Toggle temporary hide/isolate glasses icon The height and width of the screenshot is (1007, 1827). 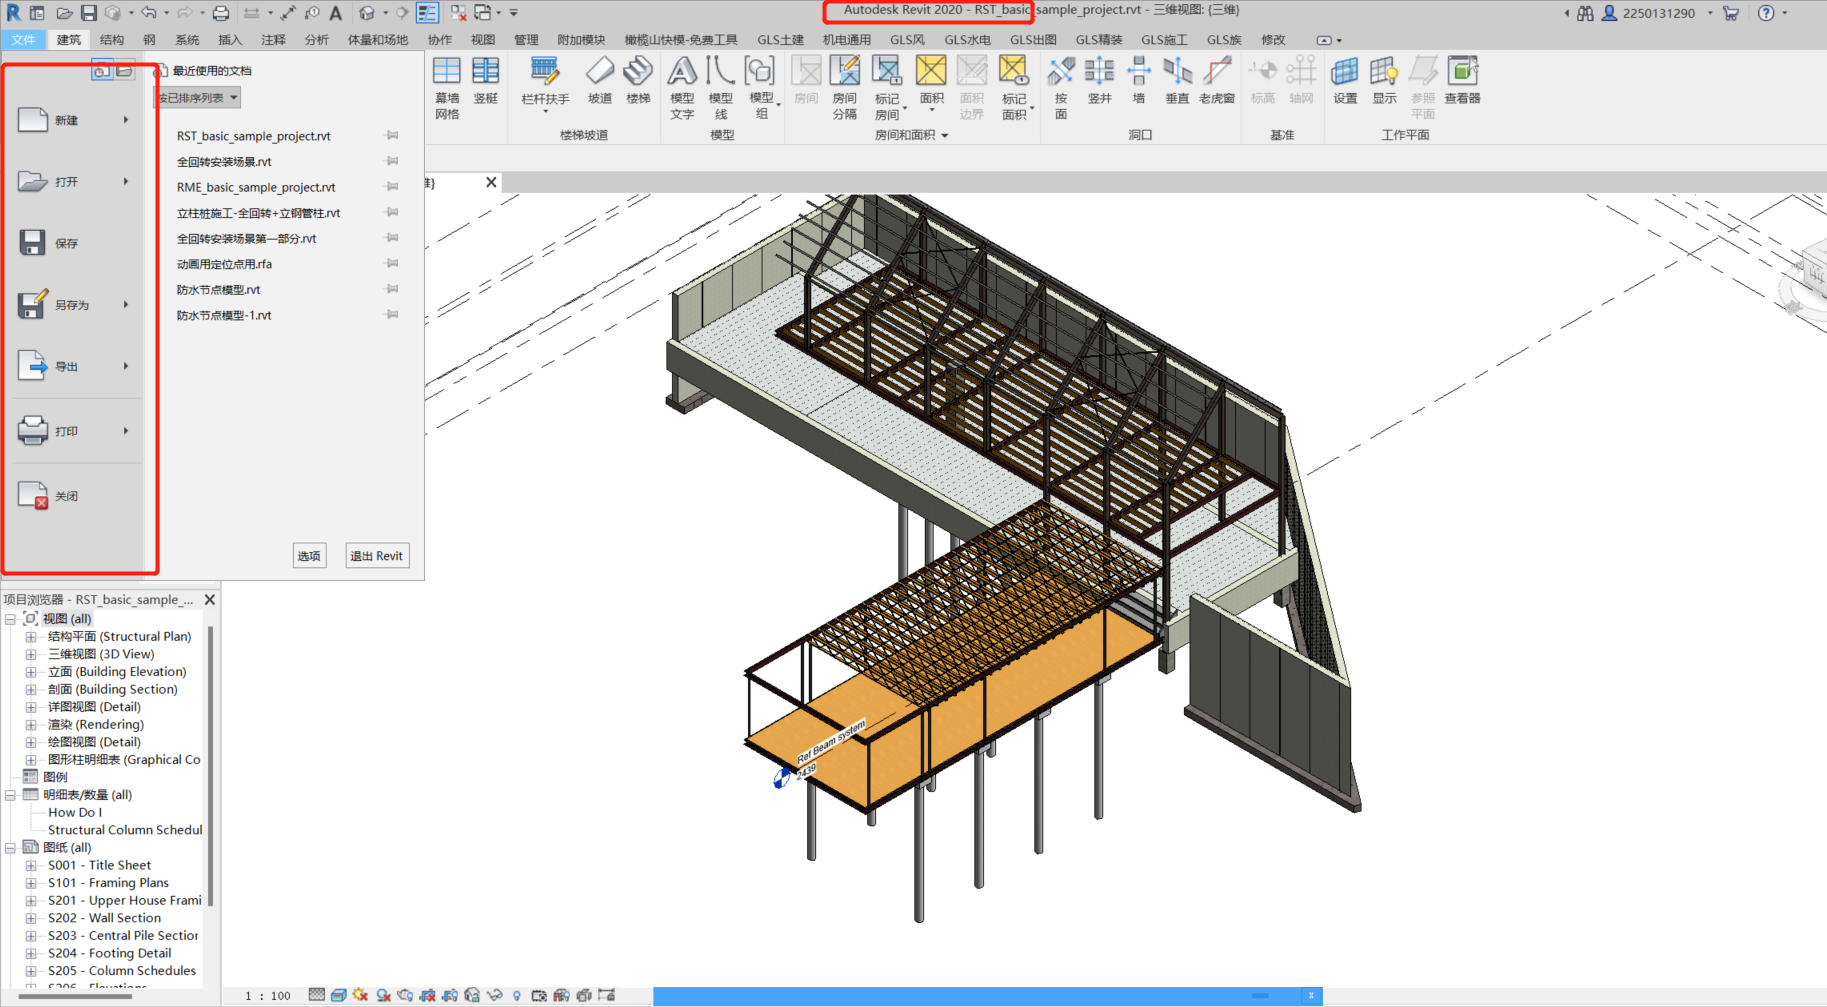pos(494,995)
